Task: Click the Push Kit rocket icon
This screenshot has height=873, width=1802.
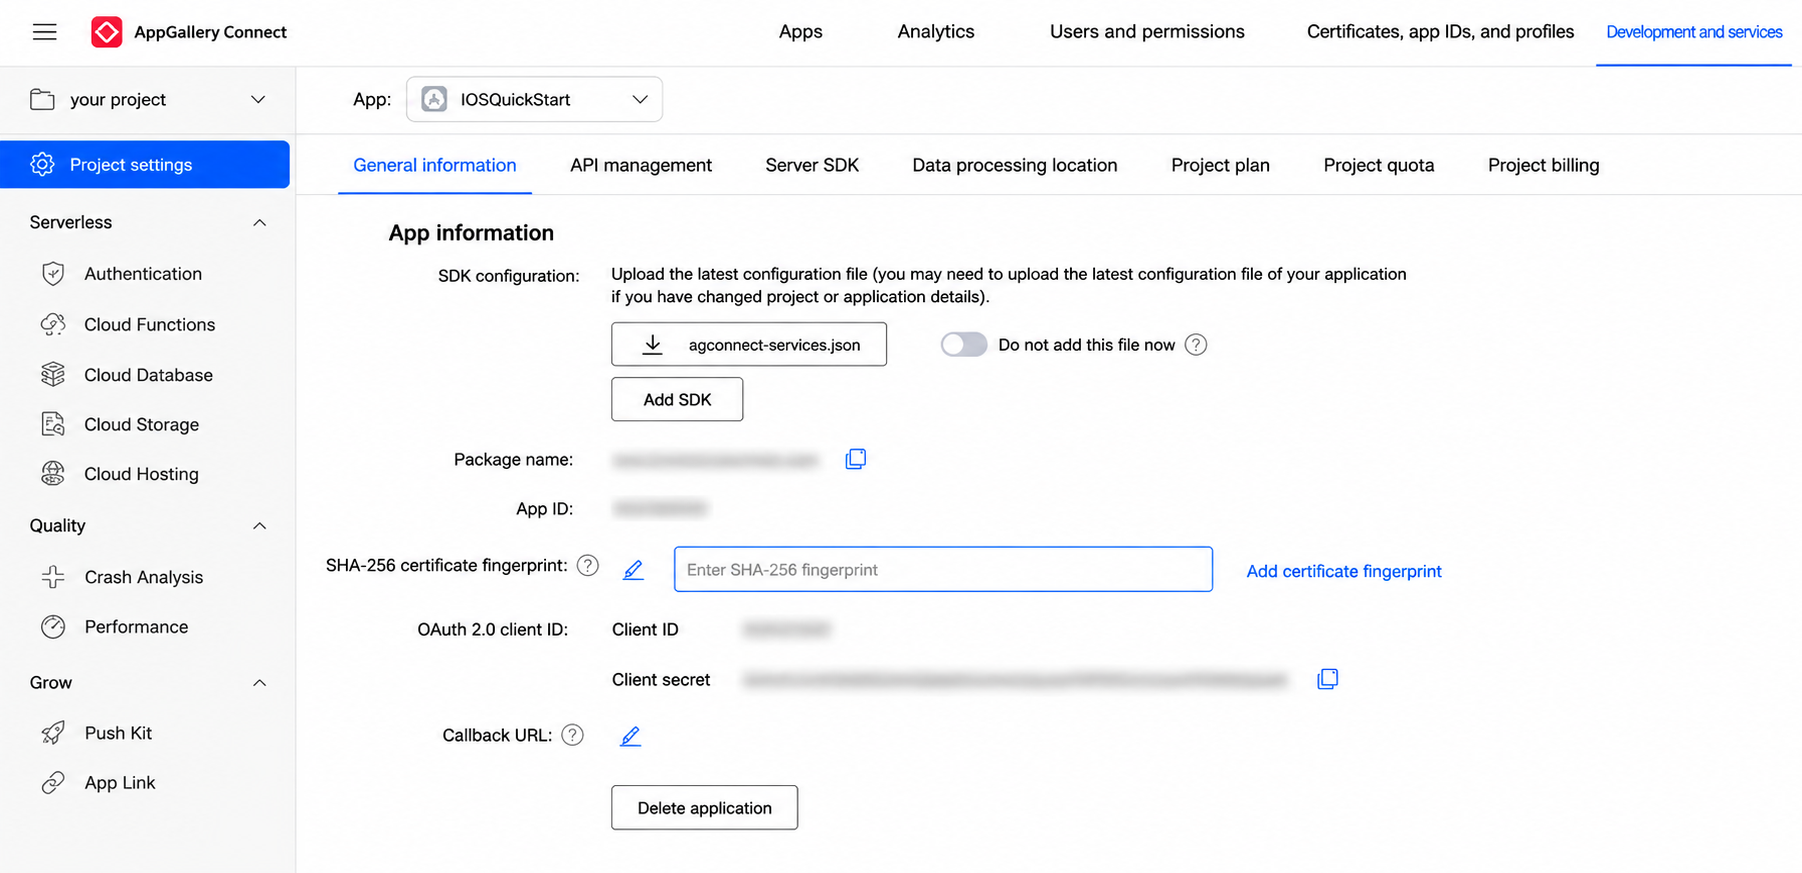Action: 53,733
